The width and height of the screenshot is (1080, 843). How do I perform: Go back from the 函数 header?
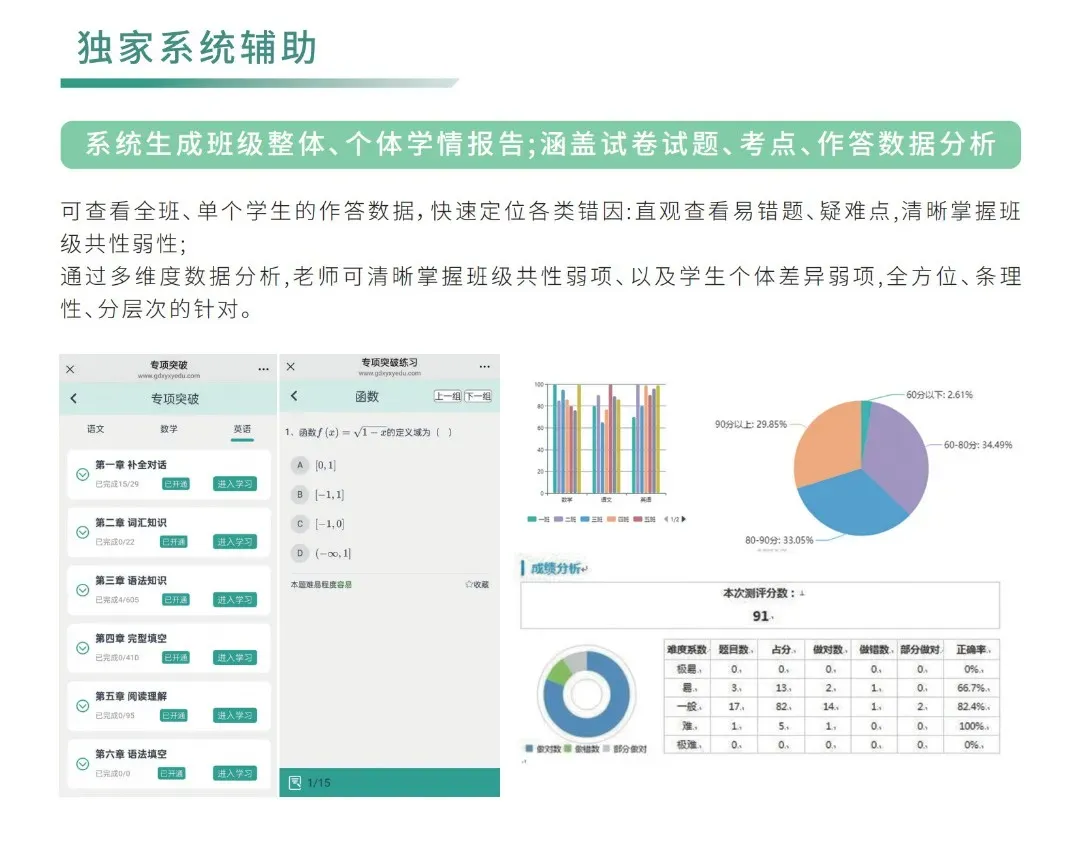pos(294,395)
